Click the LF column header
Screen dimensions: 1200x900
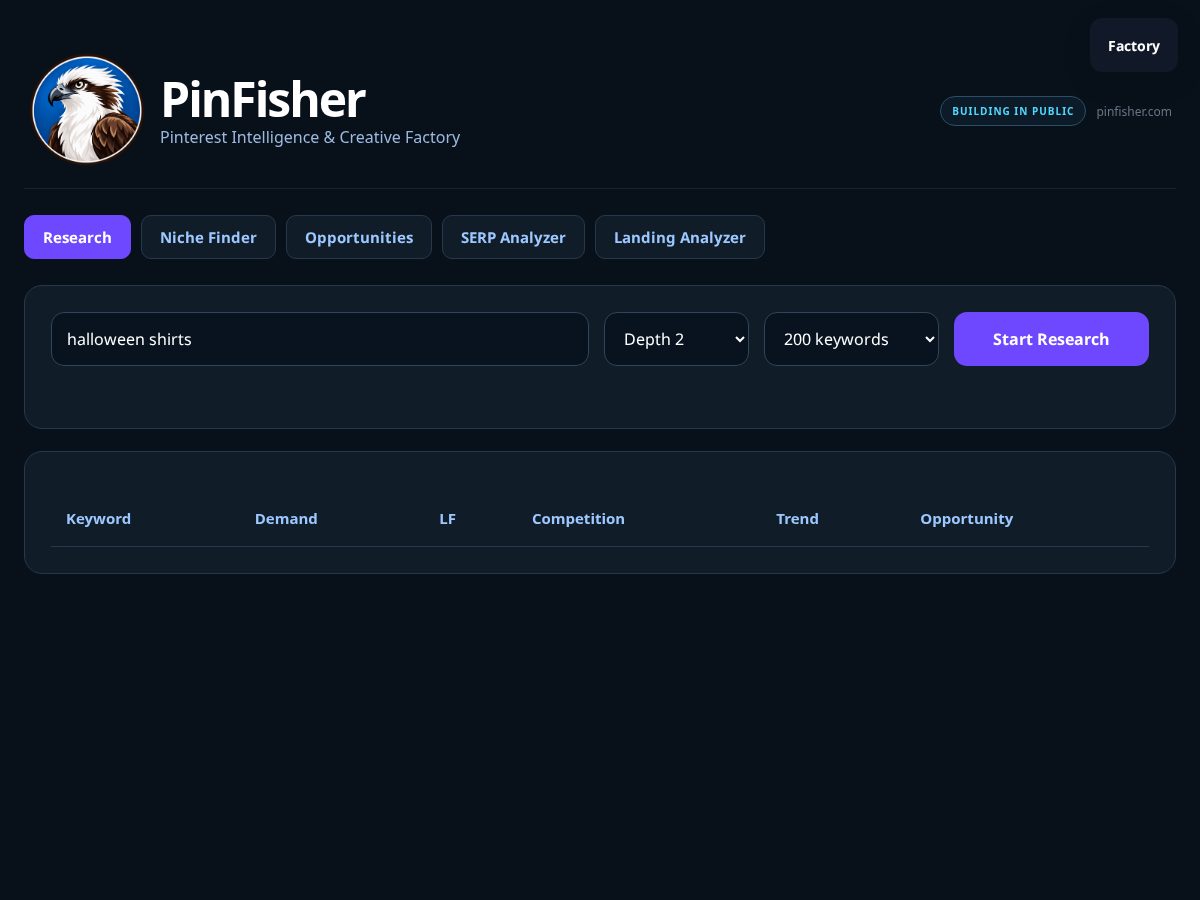click(x=447, y=518)
